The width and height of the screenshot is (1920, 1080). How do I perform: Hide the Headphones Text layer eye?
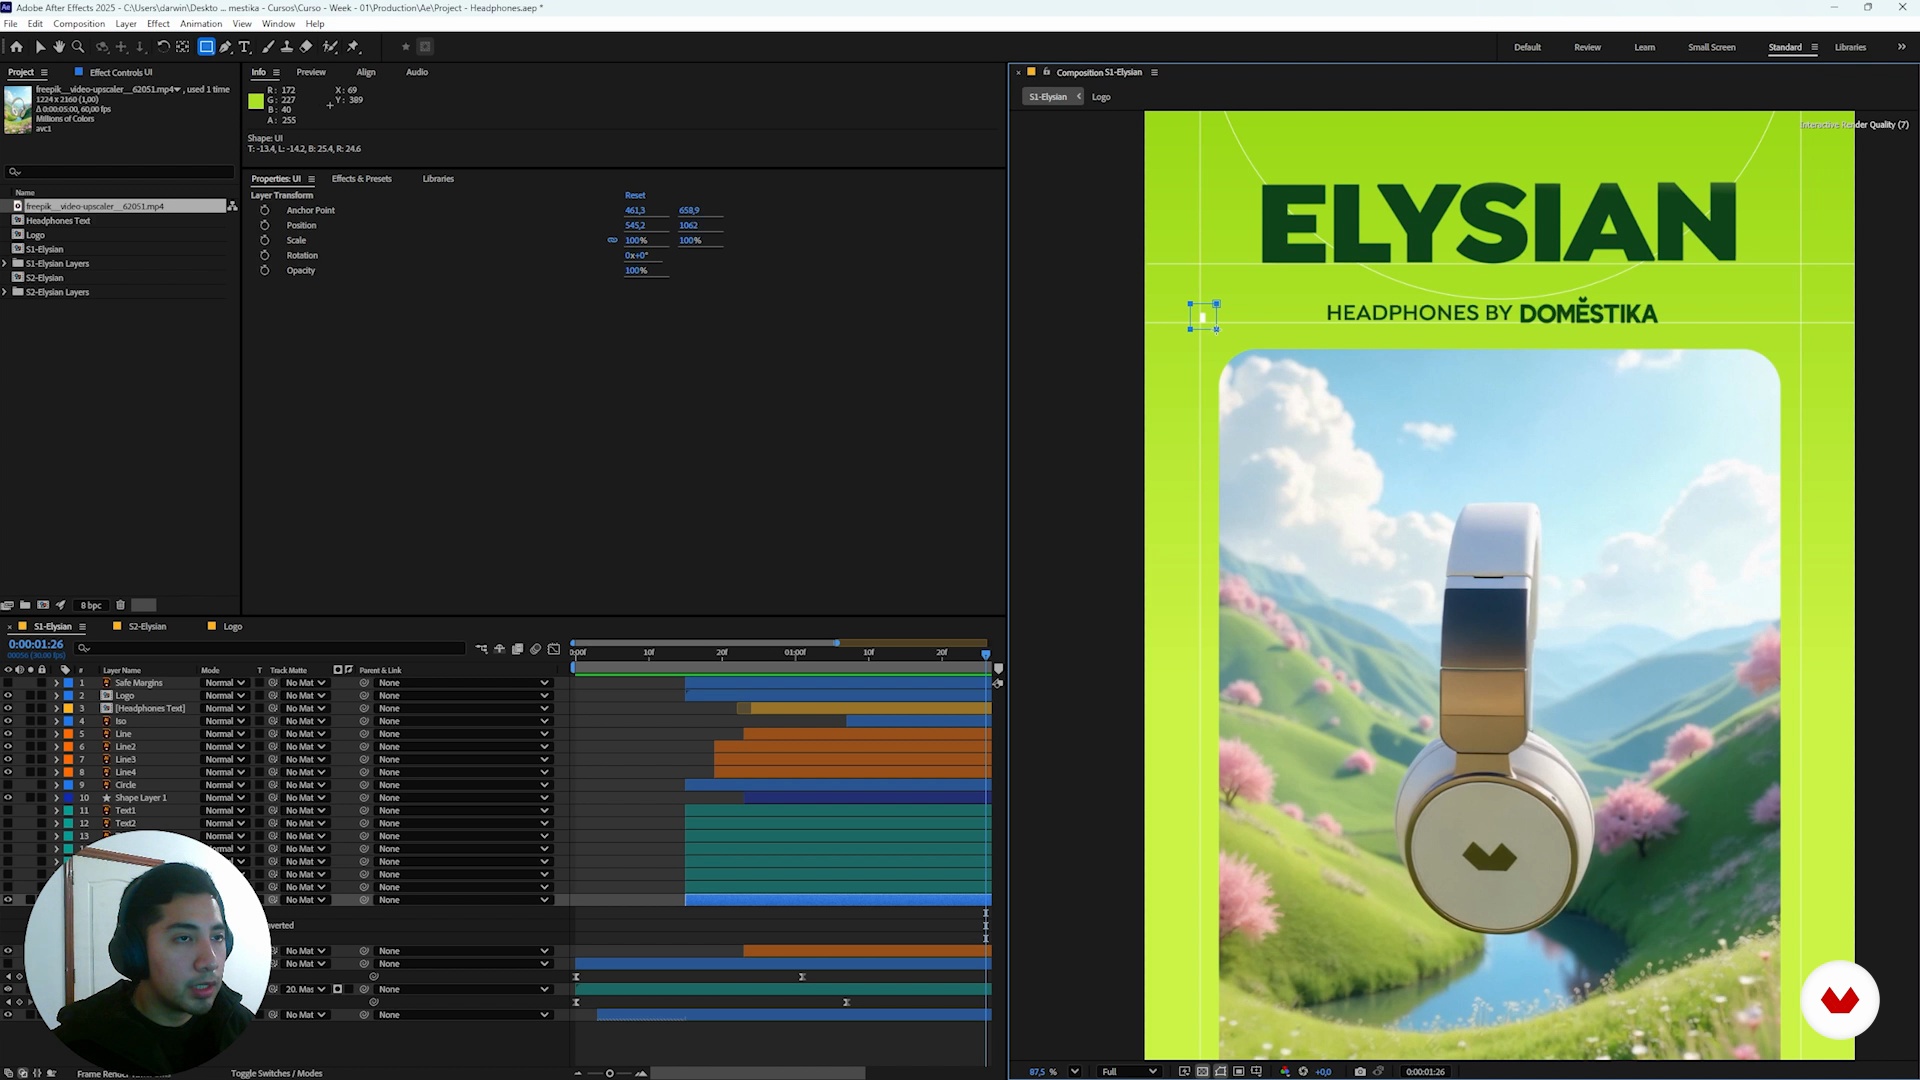(x=8, y=709)
